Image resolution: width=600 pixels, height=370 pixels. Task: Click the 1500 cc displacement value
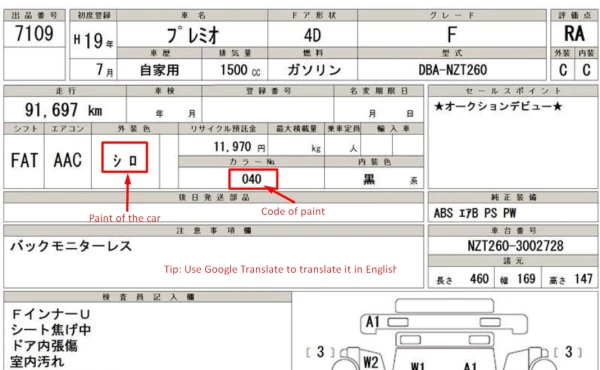[240, 70]
